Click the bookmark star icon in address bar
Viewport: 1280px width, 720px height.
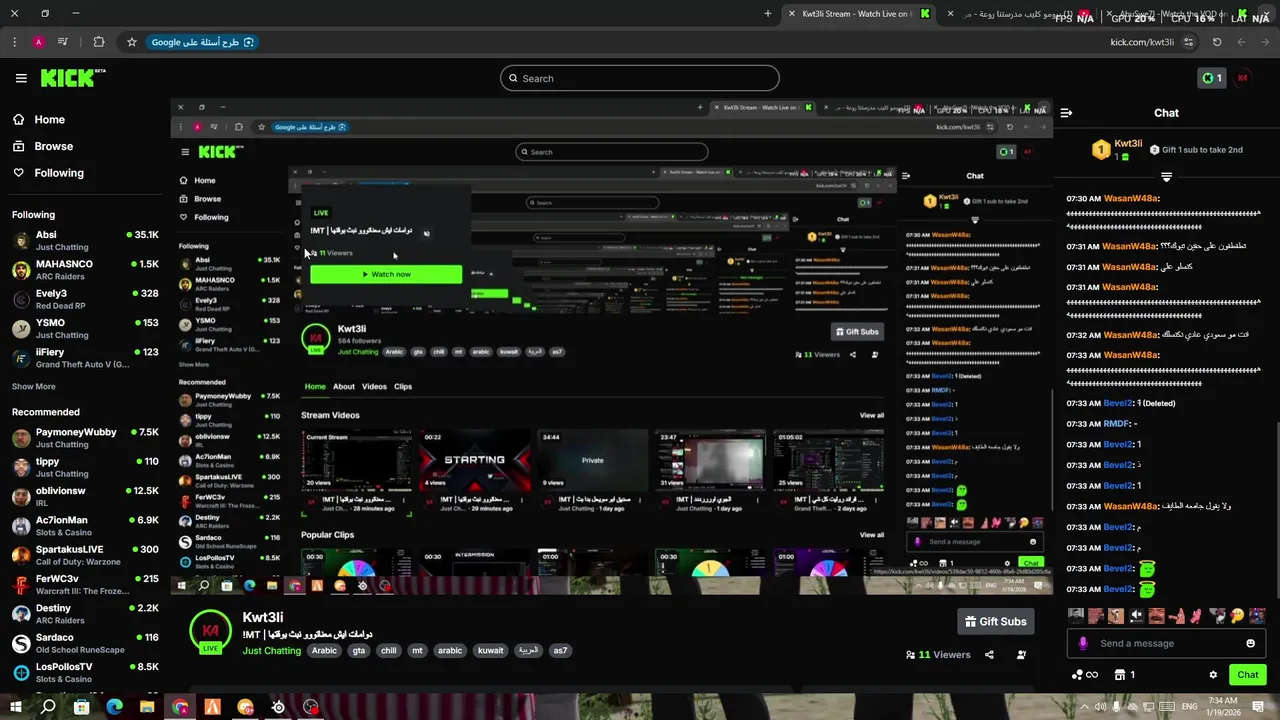point(131,42)
